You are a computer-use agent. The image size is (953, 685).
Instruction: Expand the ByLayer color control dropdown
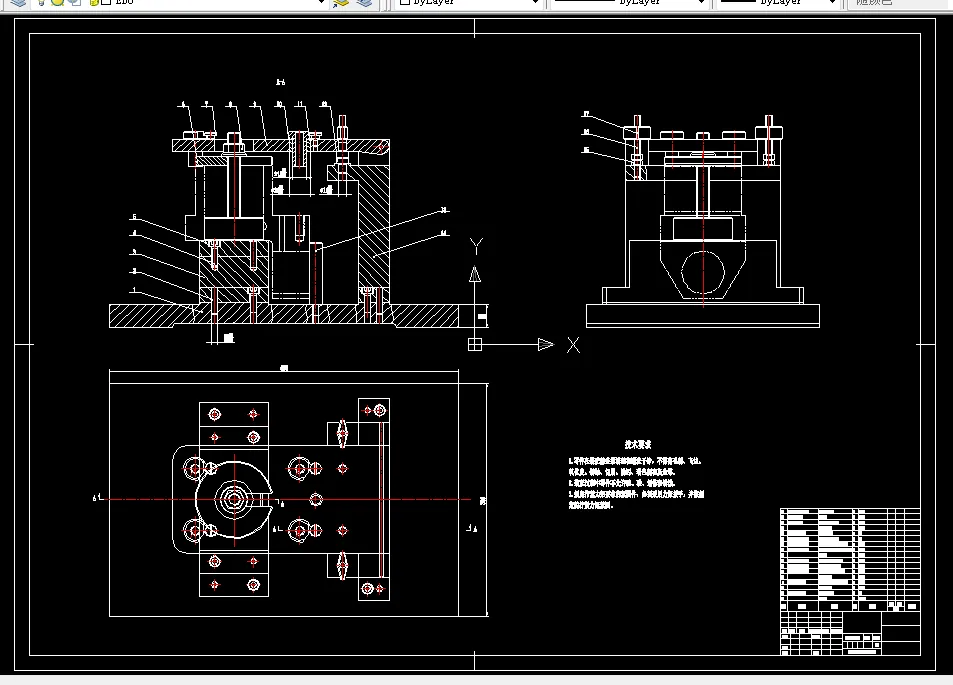535,2
